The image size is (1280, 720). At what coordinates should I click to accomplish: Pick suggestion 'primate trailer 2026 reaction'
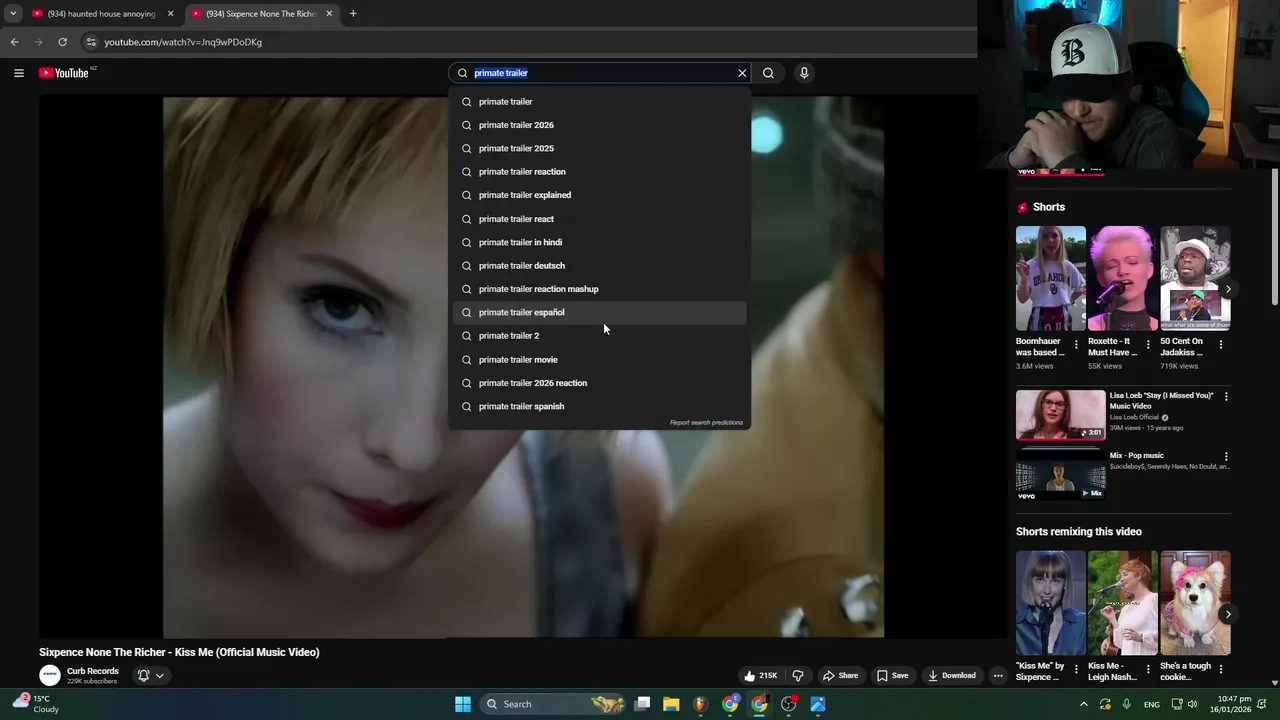click(599, 383)
